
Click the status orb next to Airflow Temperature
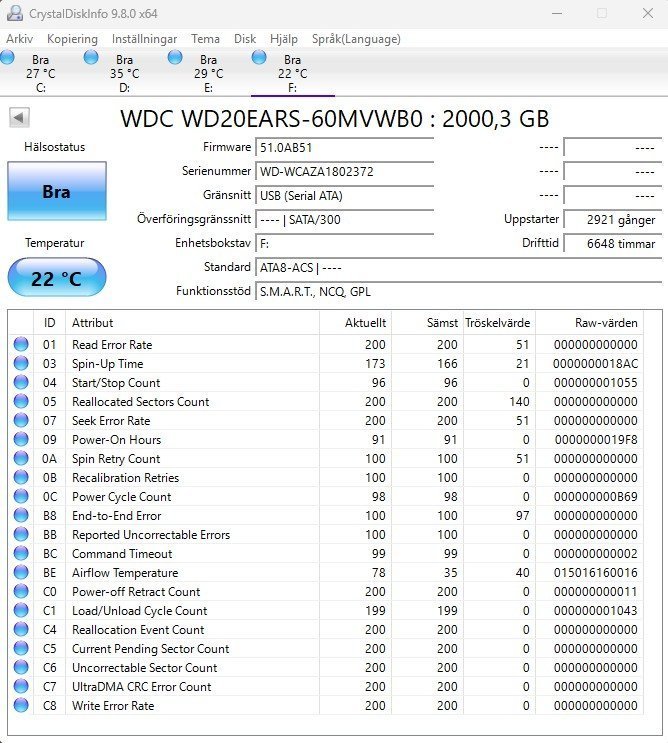click(x=21, y=573)
